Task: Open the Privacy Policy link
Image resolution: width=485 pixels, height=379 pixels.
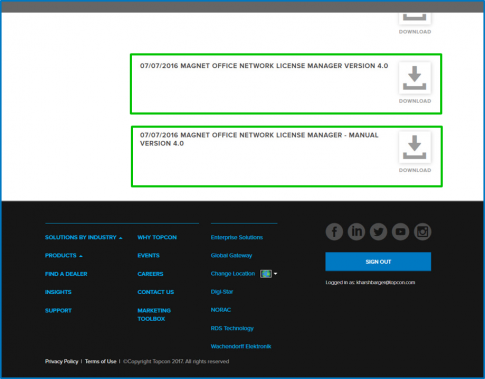Action: (x=62, y=361)
